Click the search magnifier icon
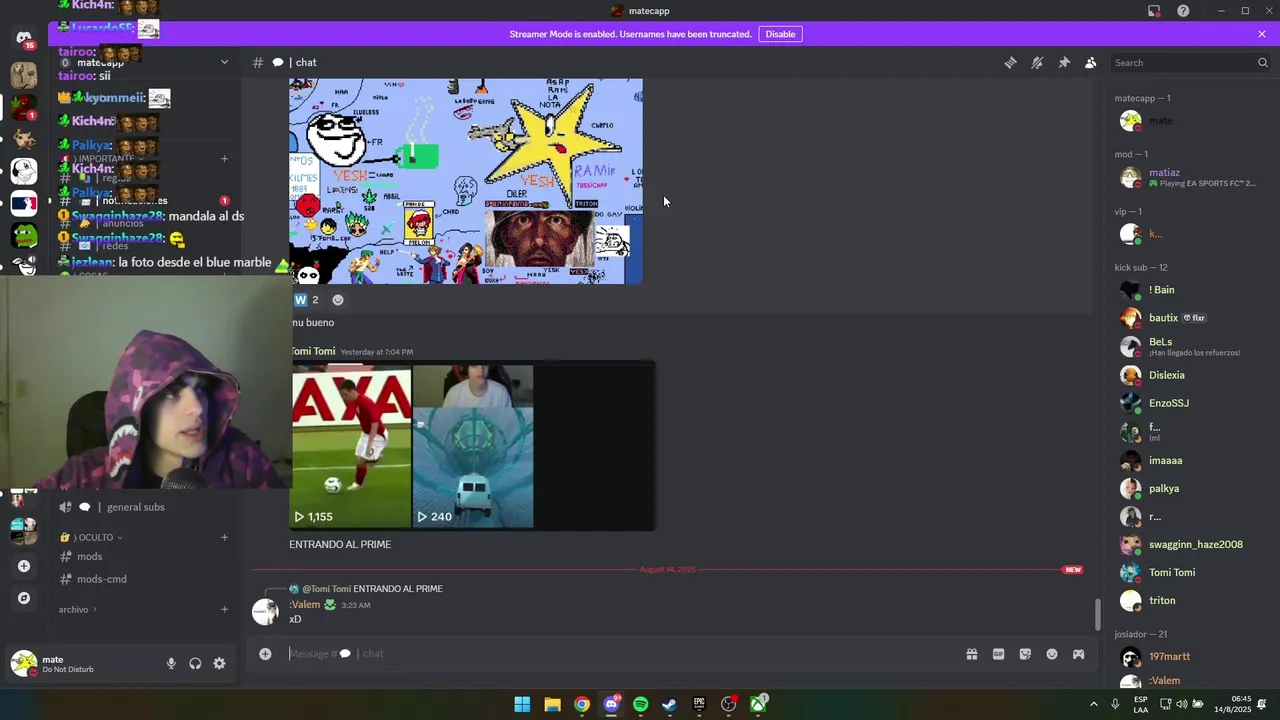The height and width of the screenshot is (720, 1280). [1262, 63]
